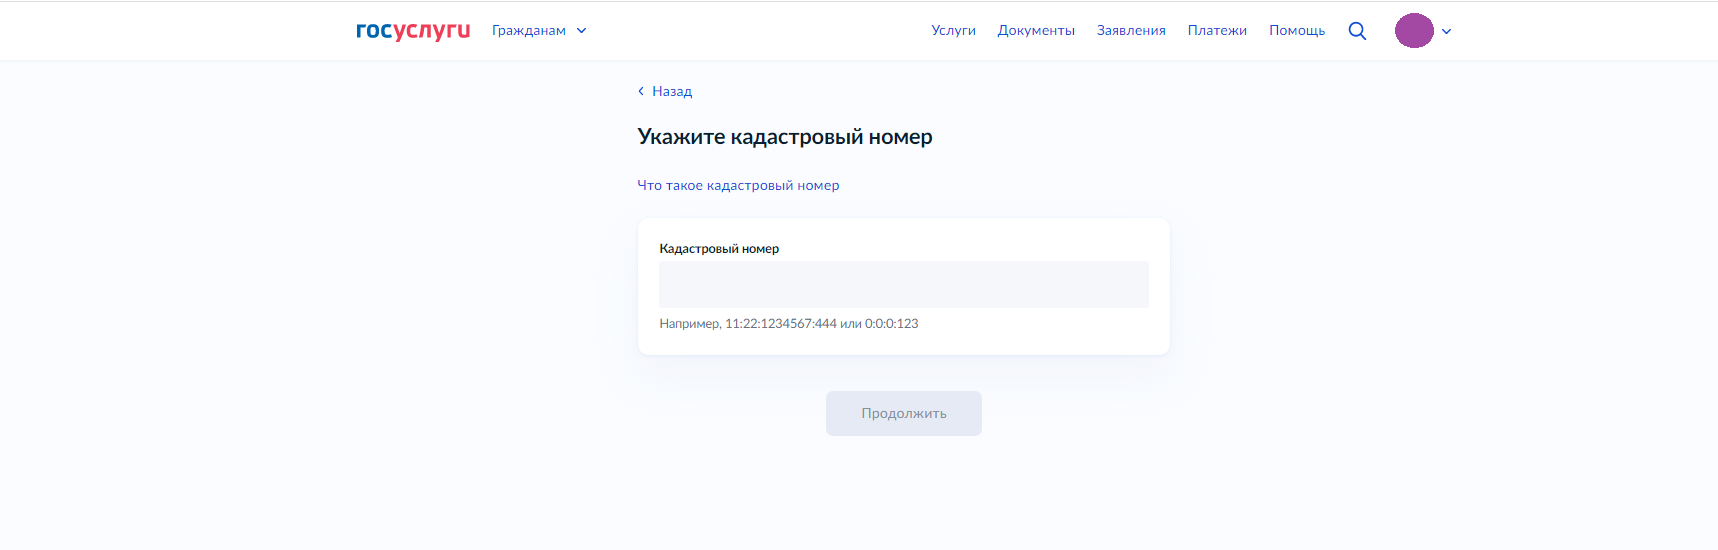Open the Услуги menu item
This screenshot has height=550, width=1718.
coord(953,31)
